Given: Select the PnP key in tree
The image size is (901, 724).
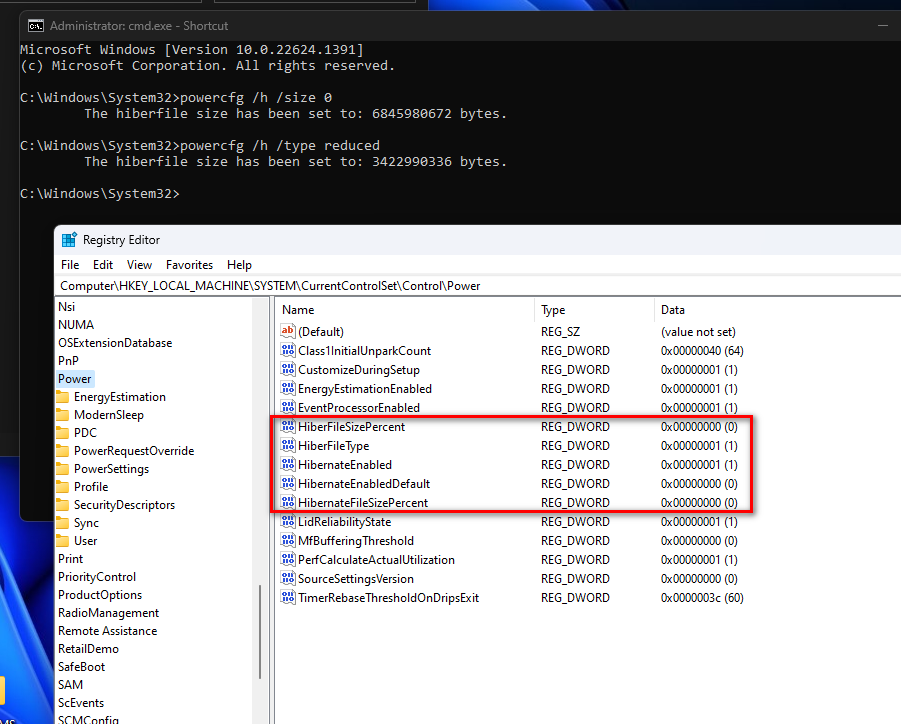Looking at the screenshot, I should pyautogui.click(x=68, y=361).
